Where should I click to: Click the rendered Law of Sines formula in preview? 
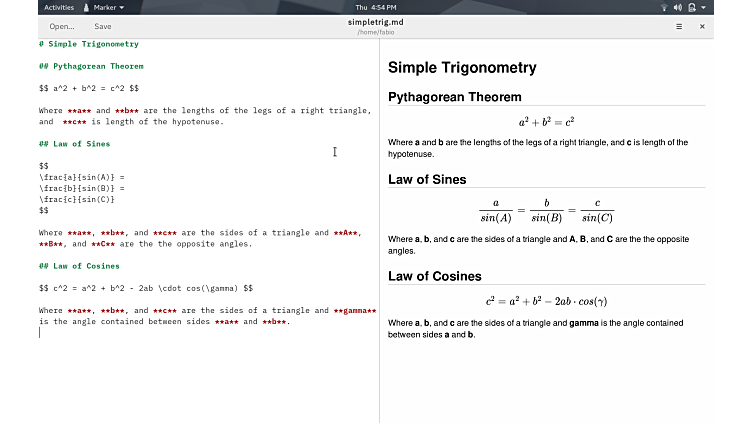546,210
